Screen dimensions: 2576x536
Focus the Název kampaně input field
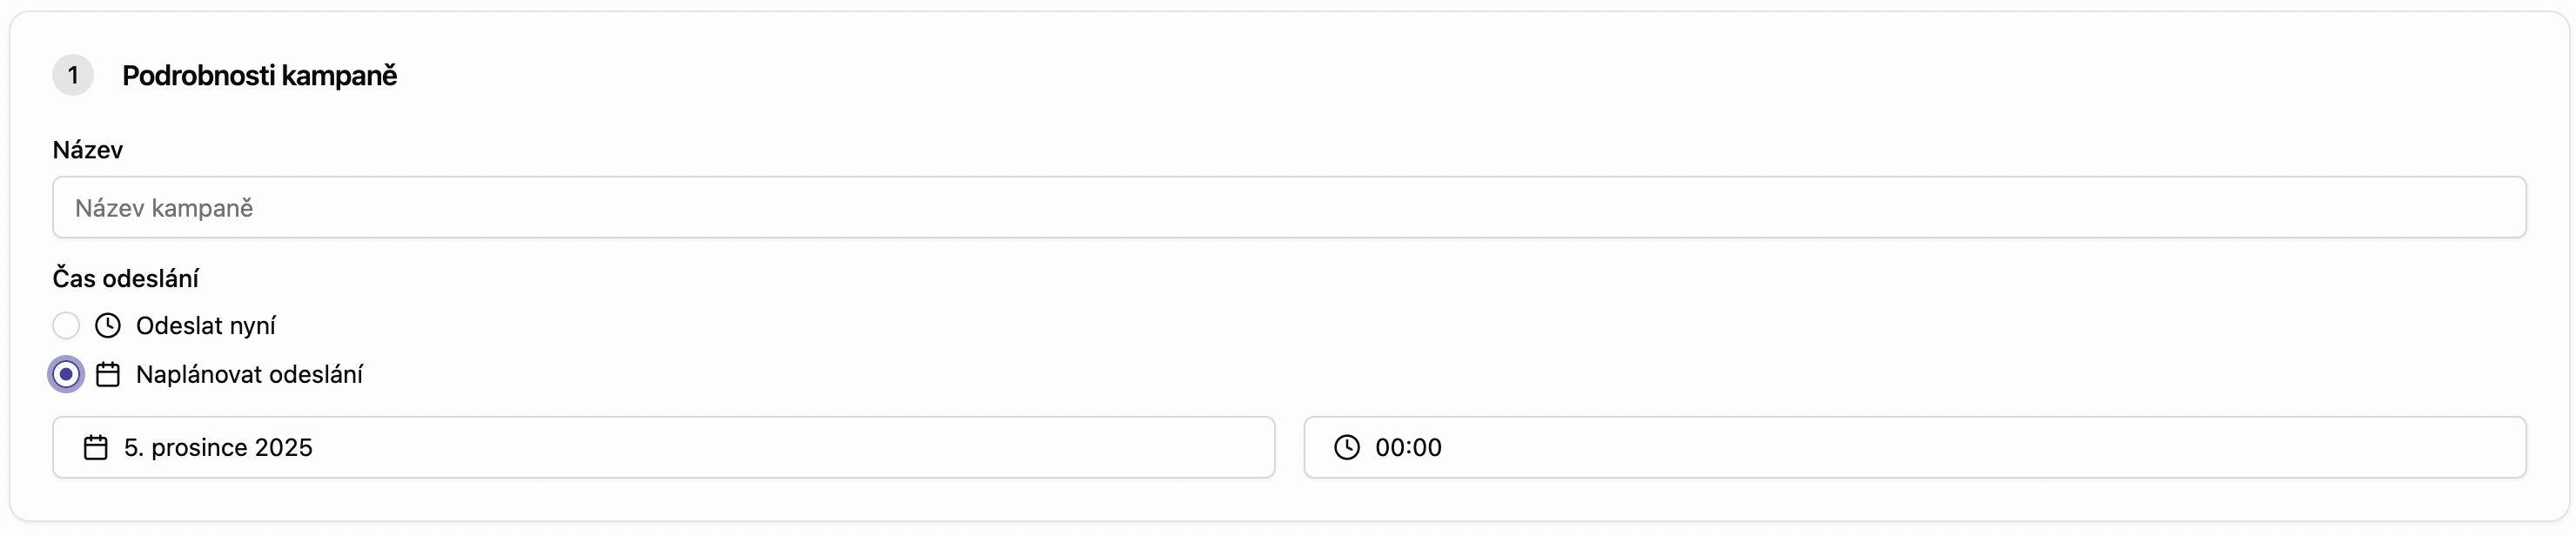click(x=1288, y=208)
